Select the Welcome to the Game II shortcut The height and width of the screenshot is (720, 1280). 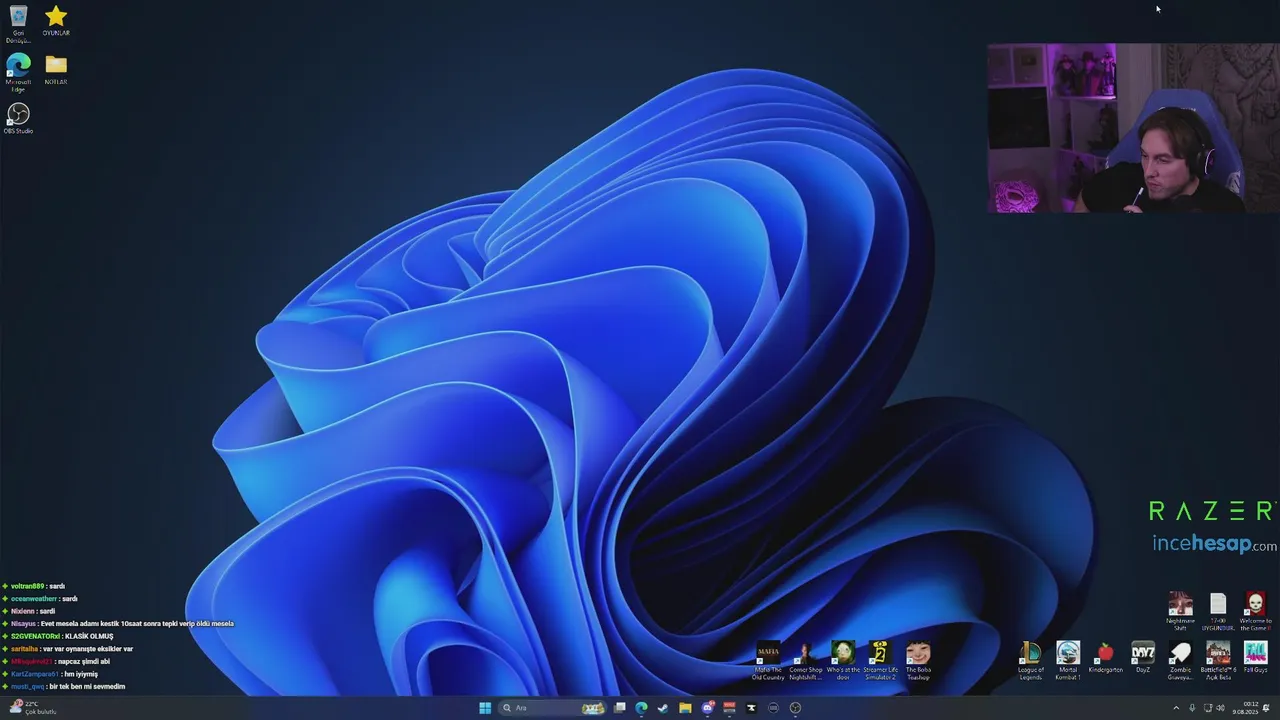tap(1255, 611)
